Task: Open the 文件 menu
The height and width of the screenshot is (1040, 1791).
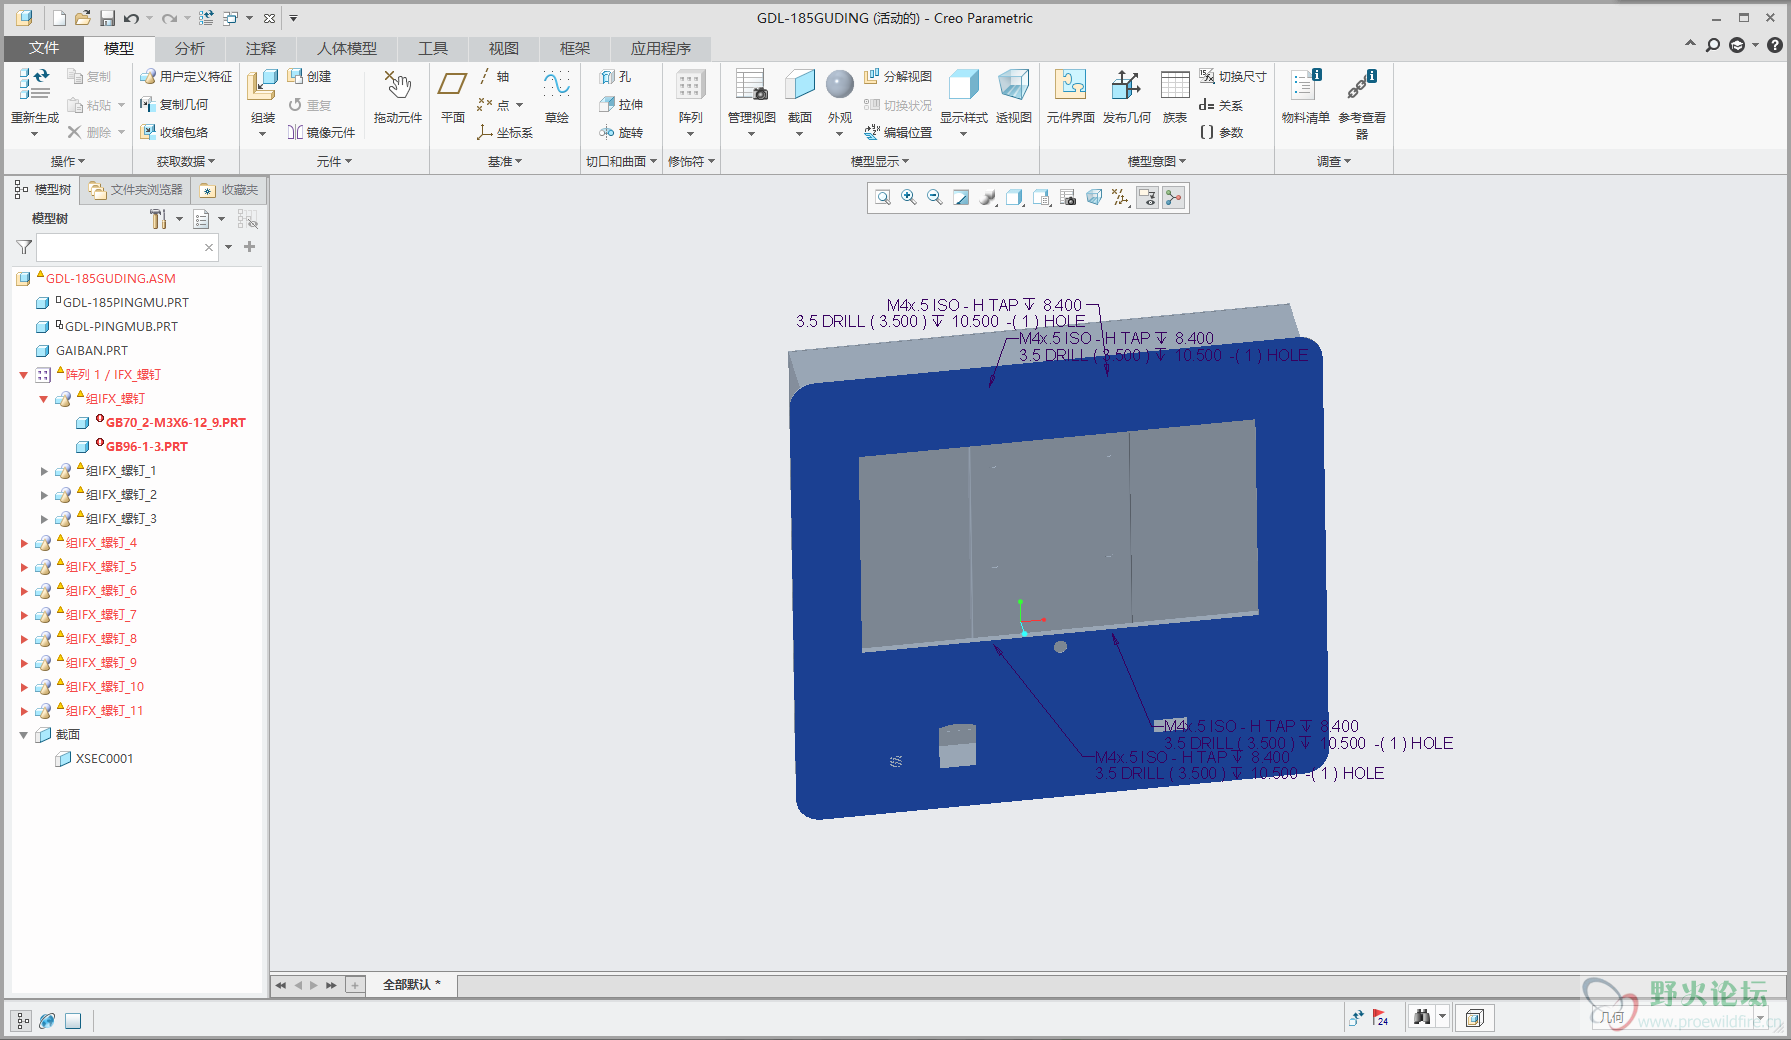Action: tap(44, 48)
